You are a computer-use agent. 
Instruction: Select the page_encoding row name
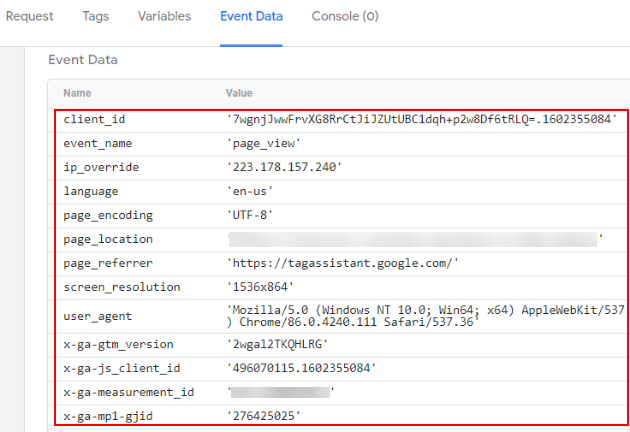[x=108, y=215]
